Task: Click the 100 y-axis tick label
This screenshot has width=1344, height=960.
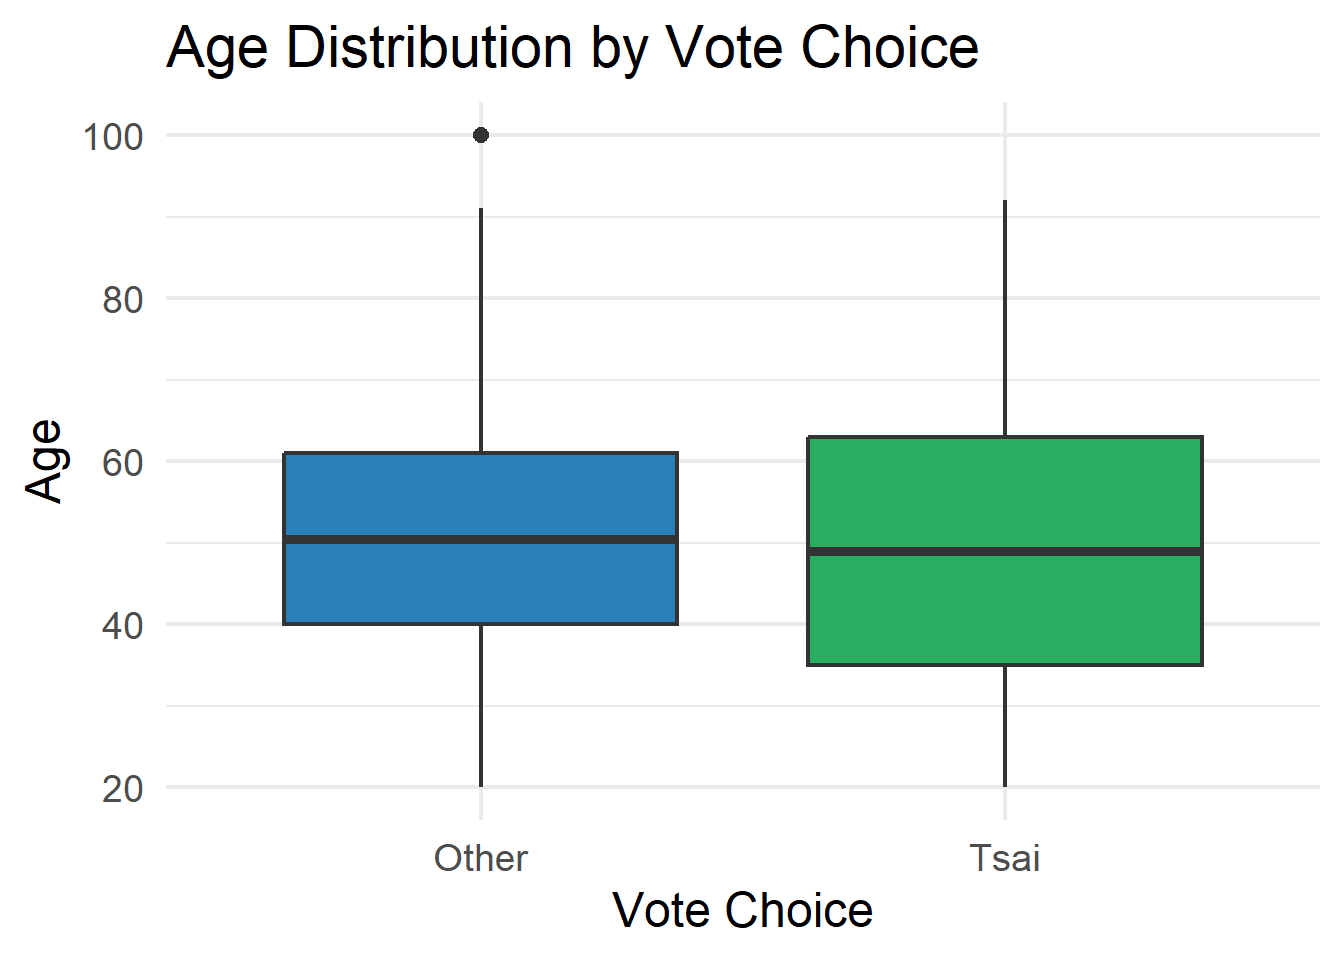Action: pos(113,136)
